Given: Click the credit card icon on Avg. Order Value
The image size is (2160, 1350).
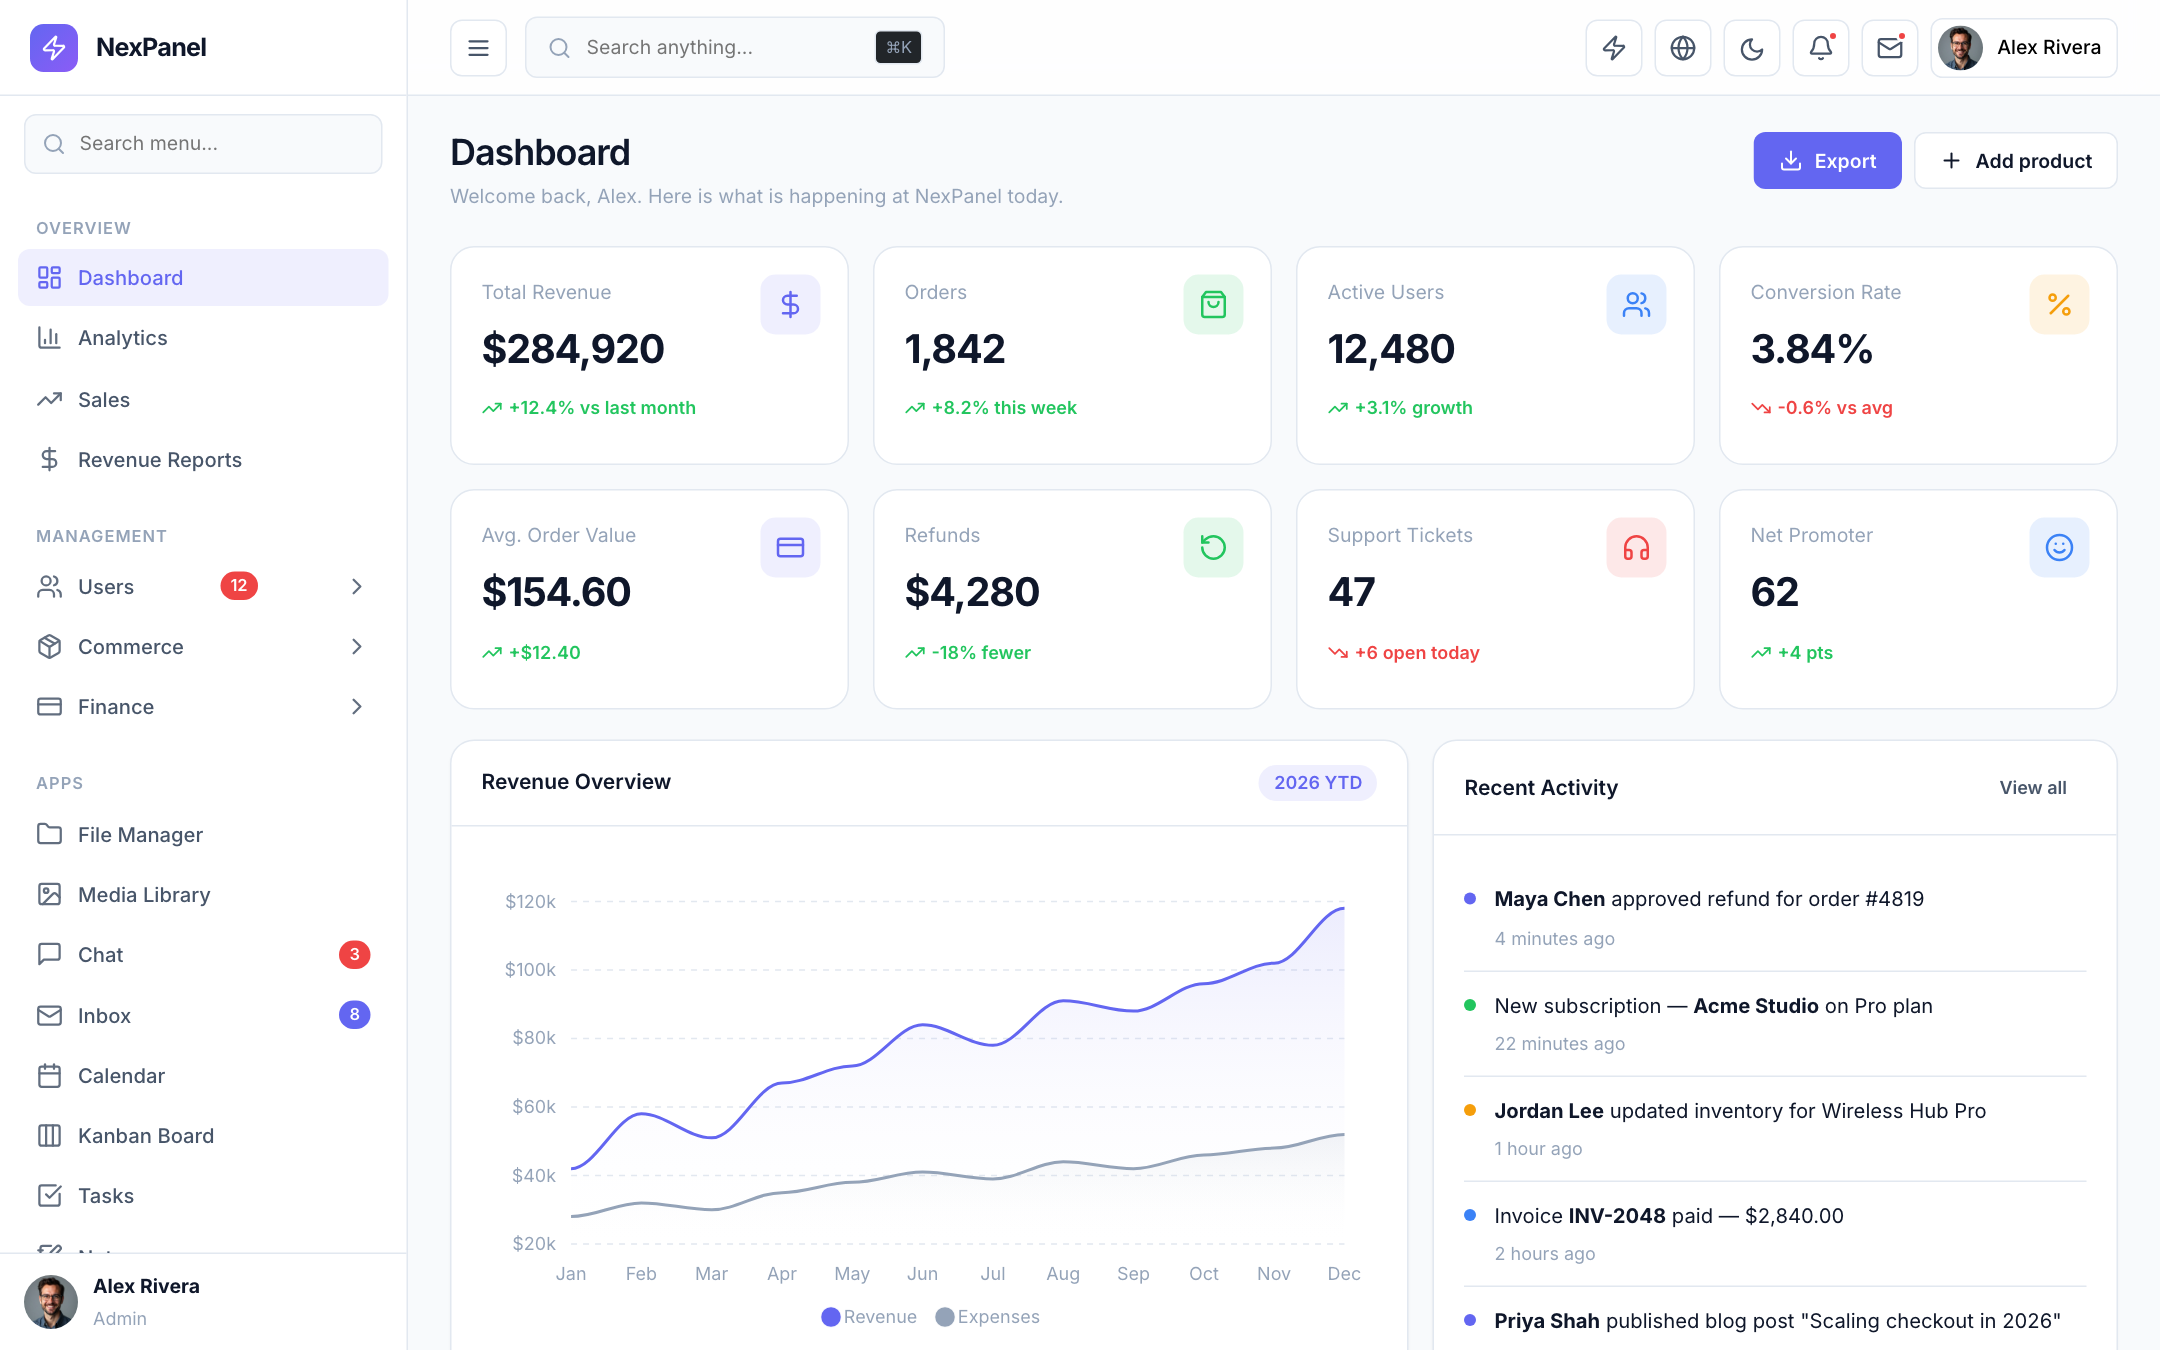Looking at the screenshot, I should (x=790, y=547).
